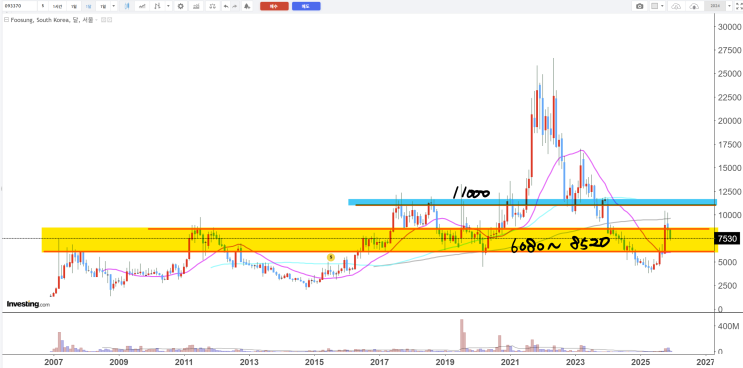Click the chart type bars icon

pyautogui.click(x=157, y=6)
